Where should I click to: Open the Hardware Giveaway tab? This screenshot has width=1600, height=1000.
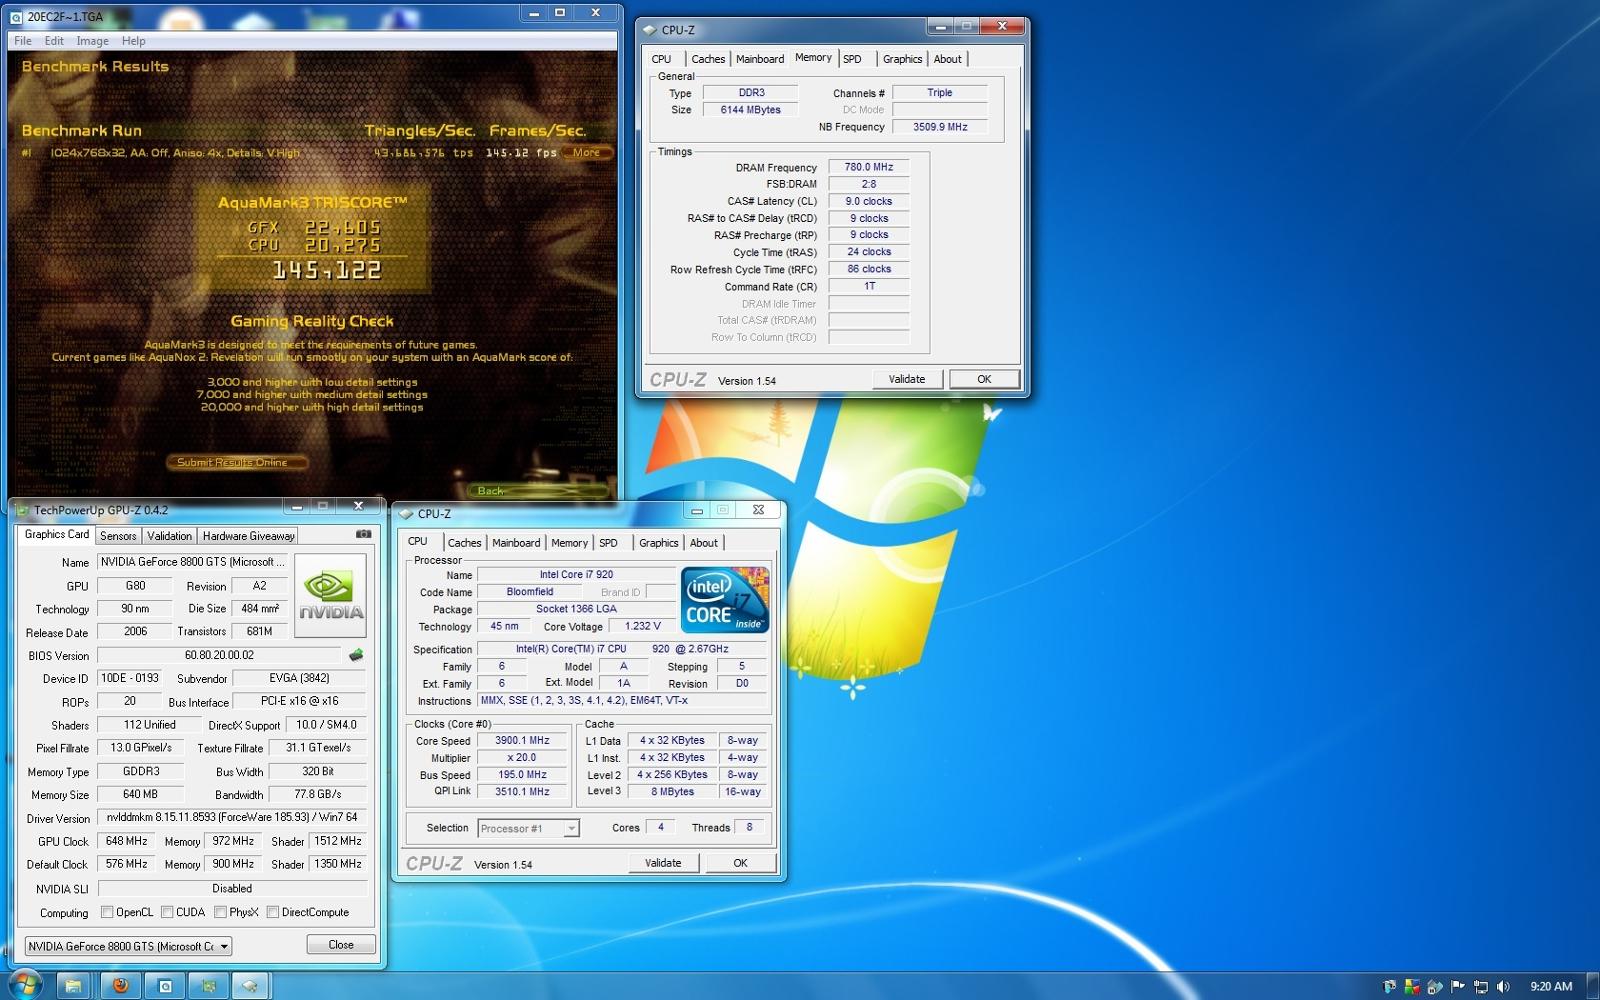pyautogui.click(x=249, y=536)
